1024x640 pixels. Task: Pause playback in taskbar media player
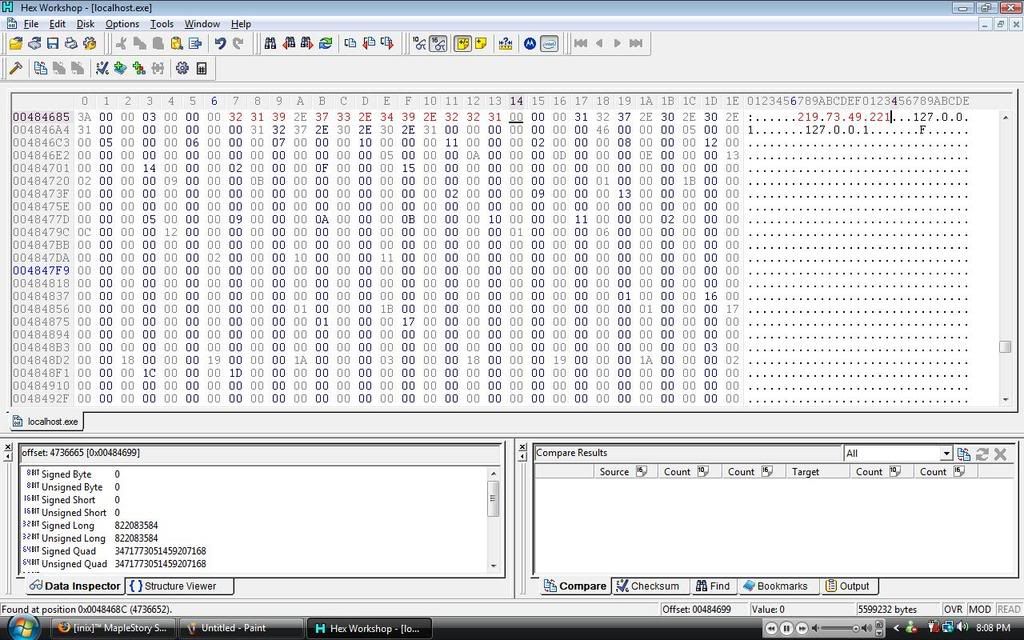click(786, 628)
